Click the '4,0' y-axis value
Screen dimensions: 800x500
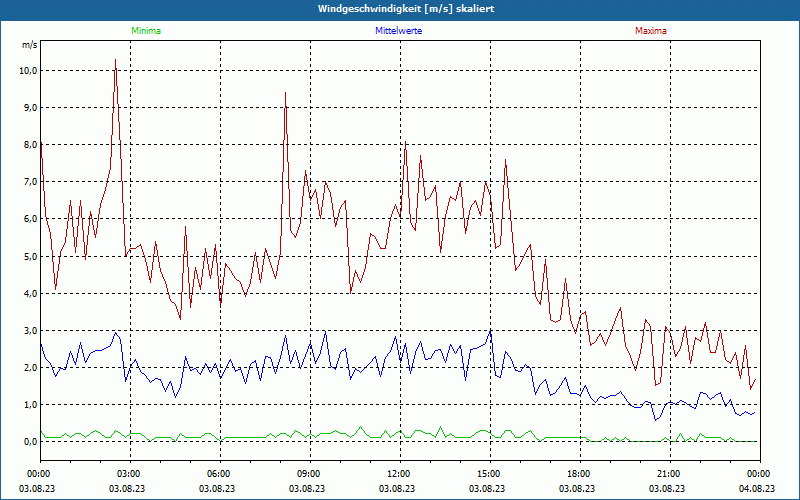(x=30, y=293)
